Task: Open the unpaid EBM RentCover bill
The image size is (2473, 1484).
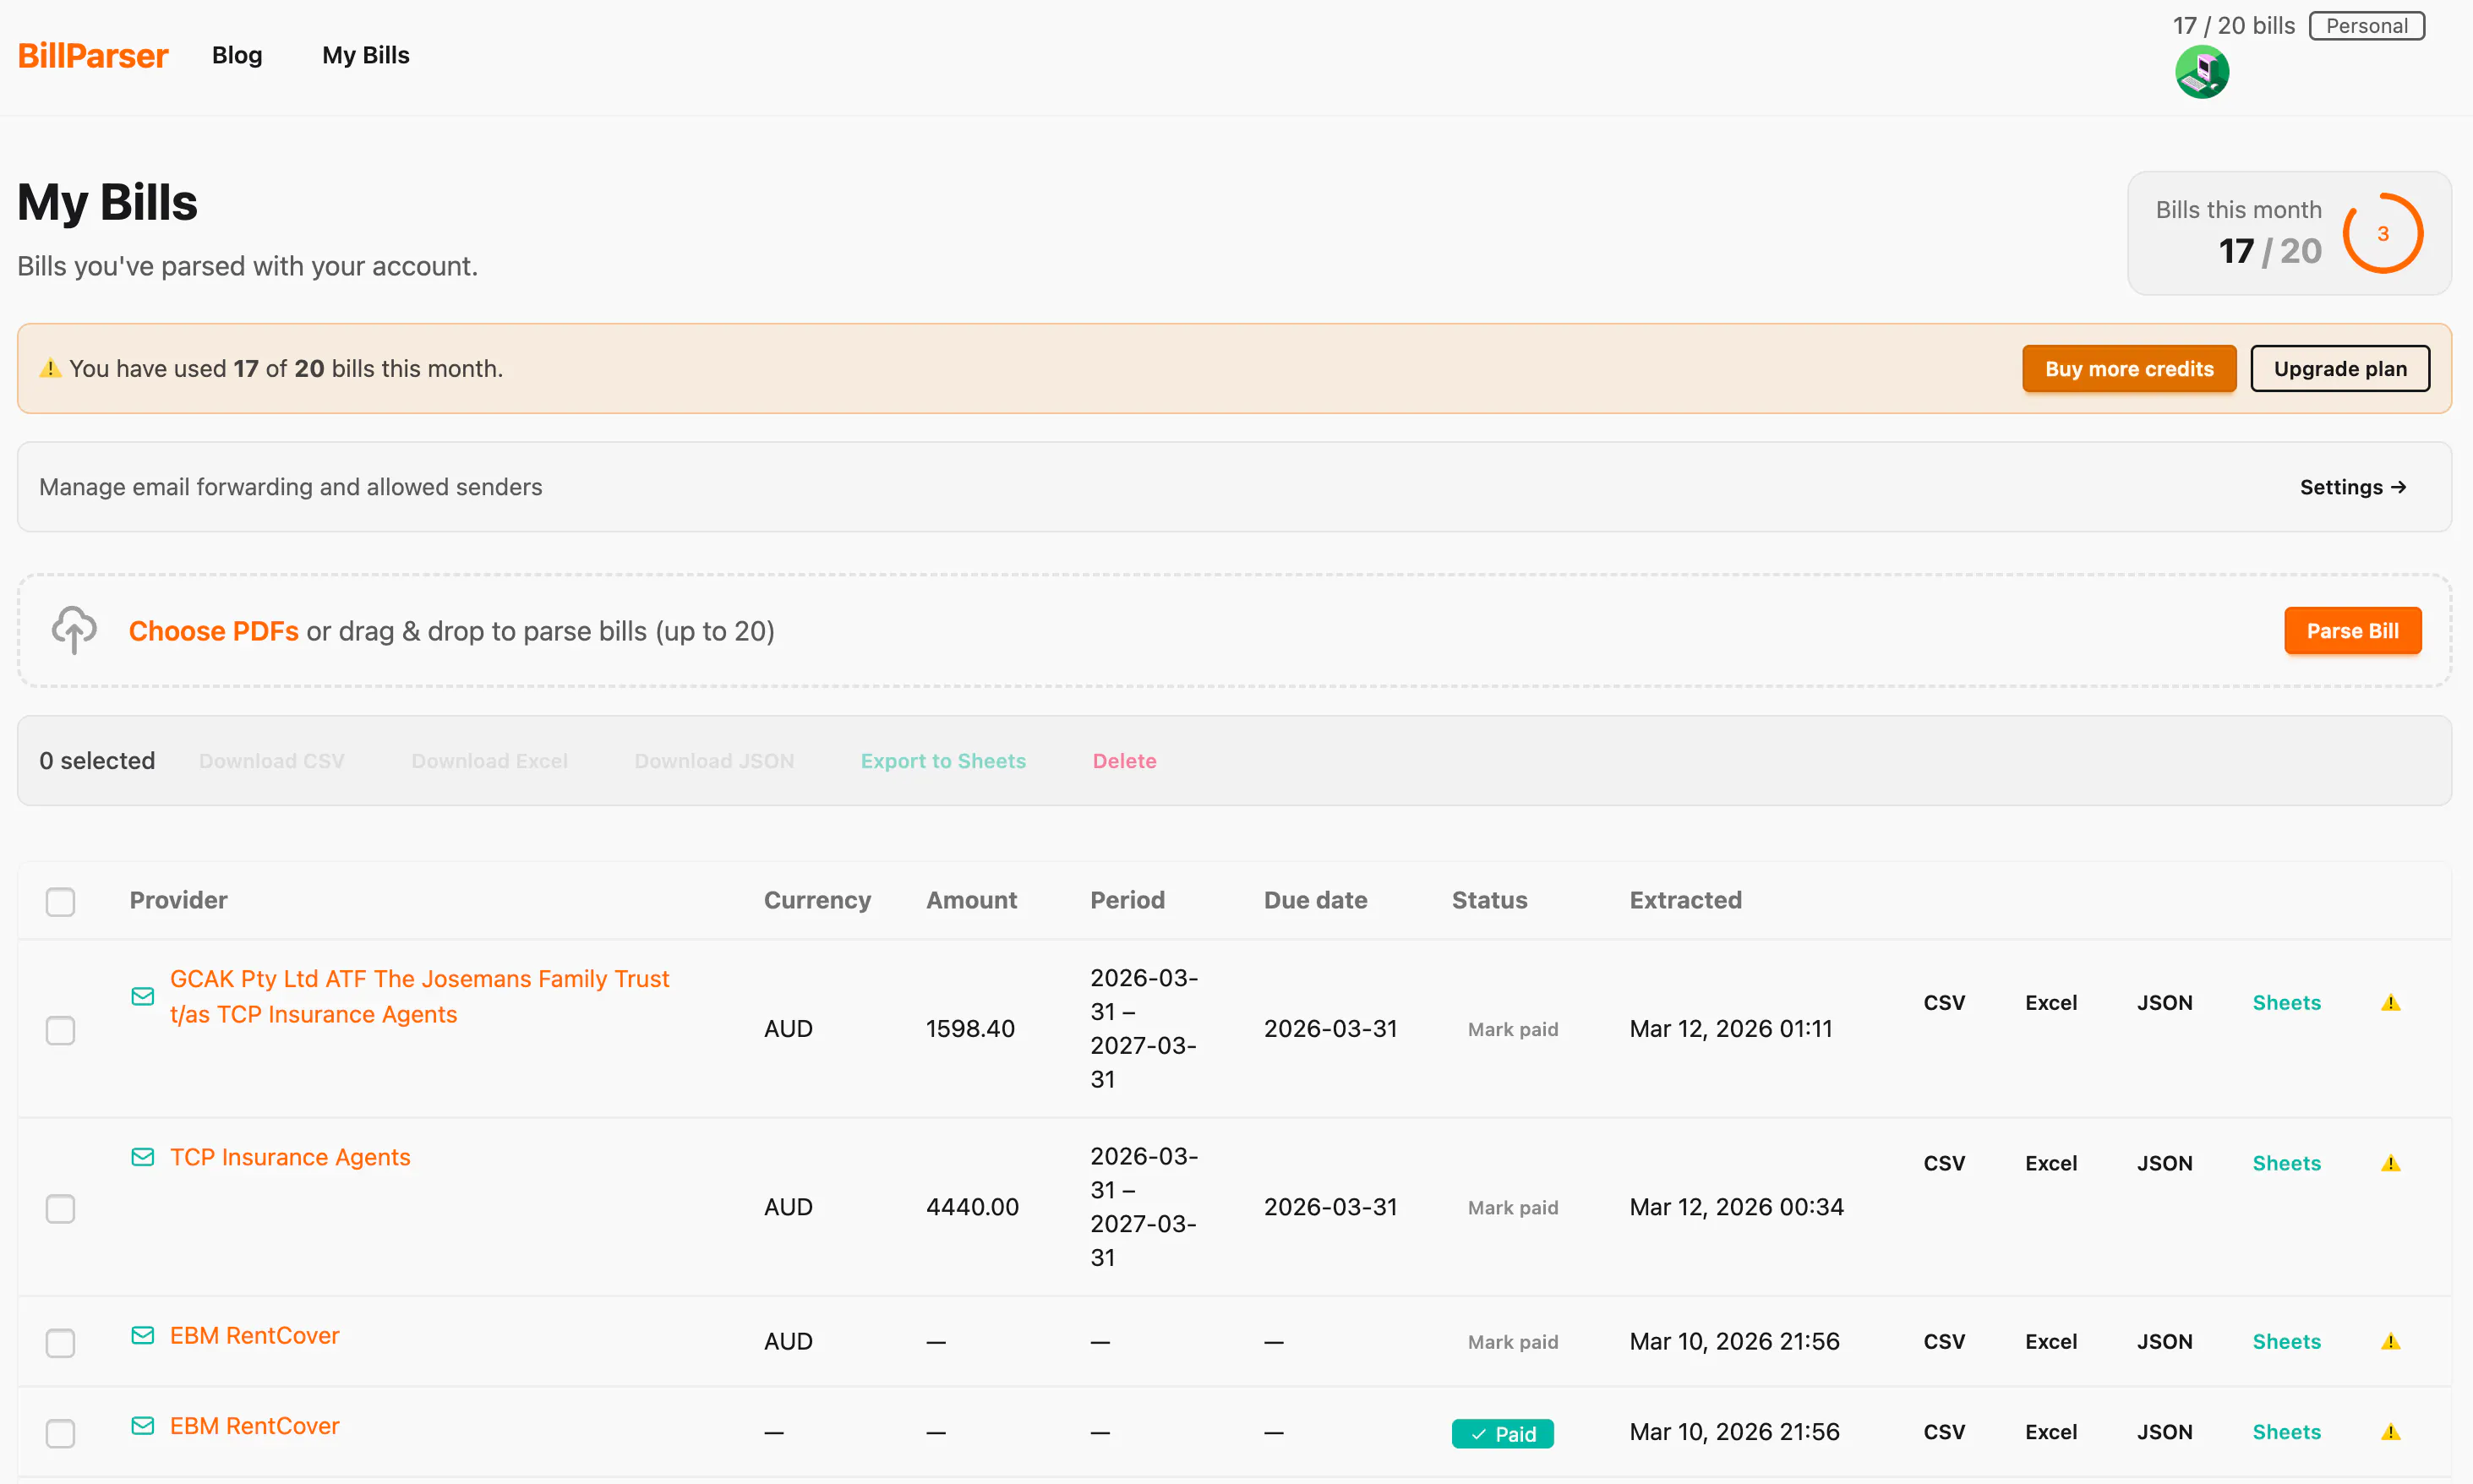Action: (254, 1335)
